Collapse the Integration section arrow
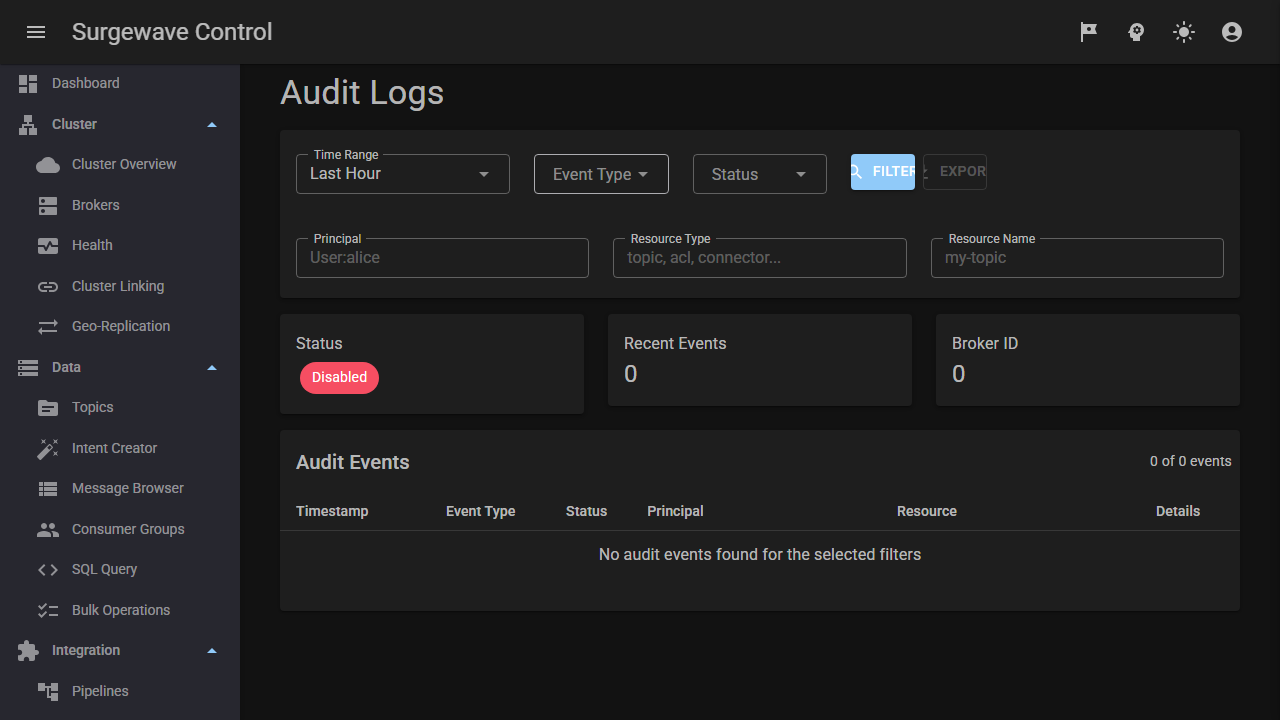 (x=212, y=651)
